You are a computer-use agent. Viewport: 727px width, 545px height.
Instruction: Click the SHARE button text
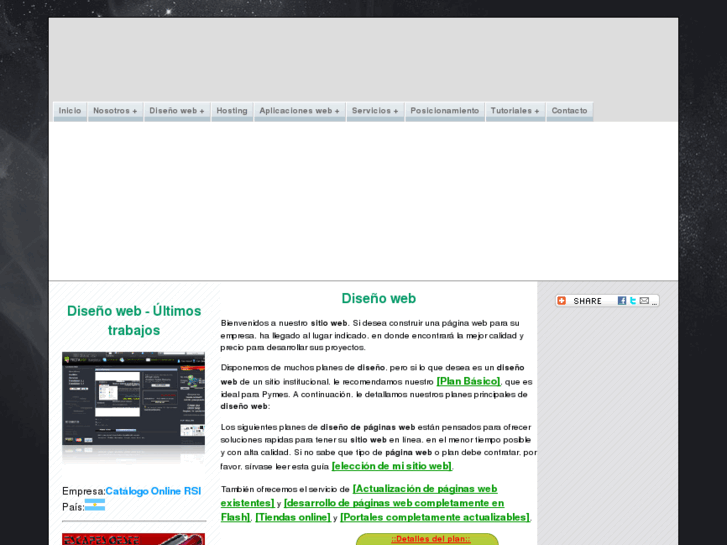point(587,301)
